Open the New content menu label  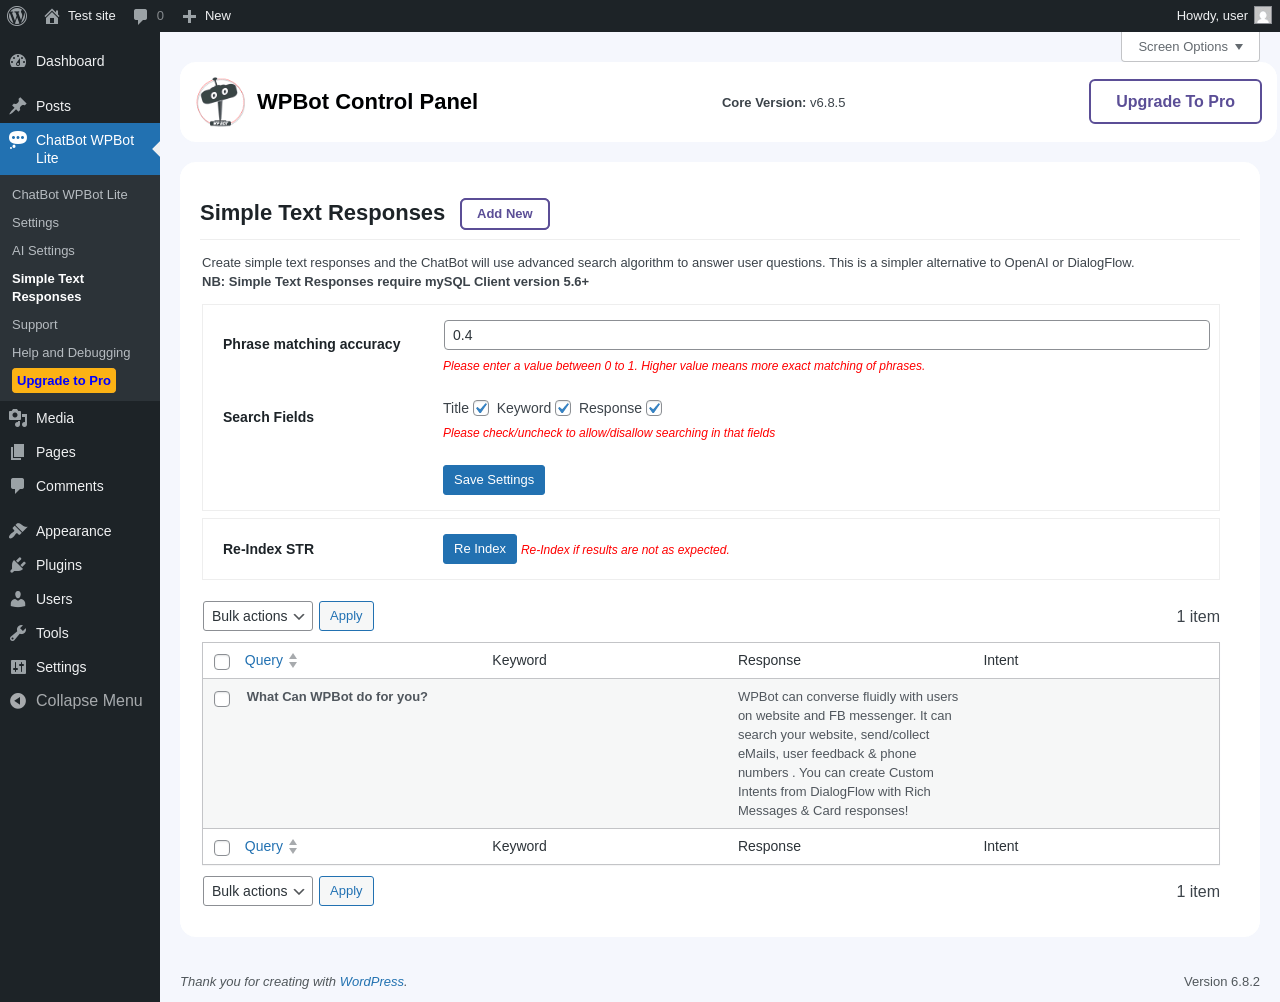tap(218, 16)
